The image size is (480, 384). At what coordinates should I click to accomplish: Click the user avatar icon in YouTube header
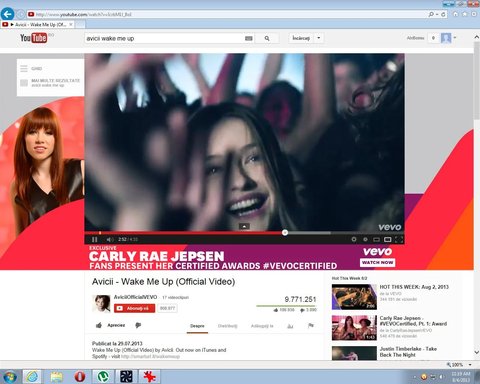click(446, 38)
